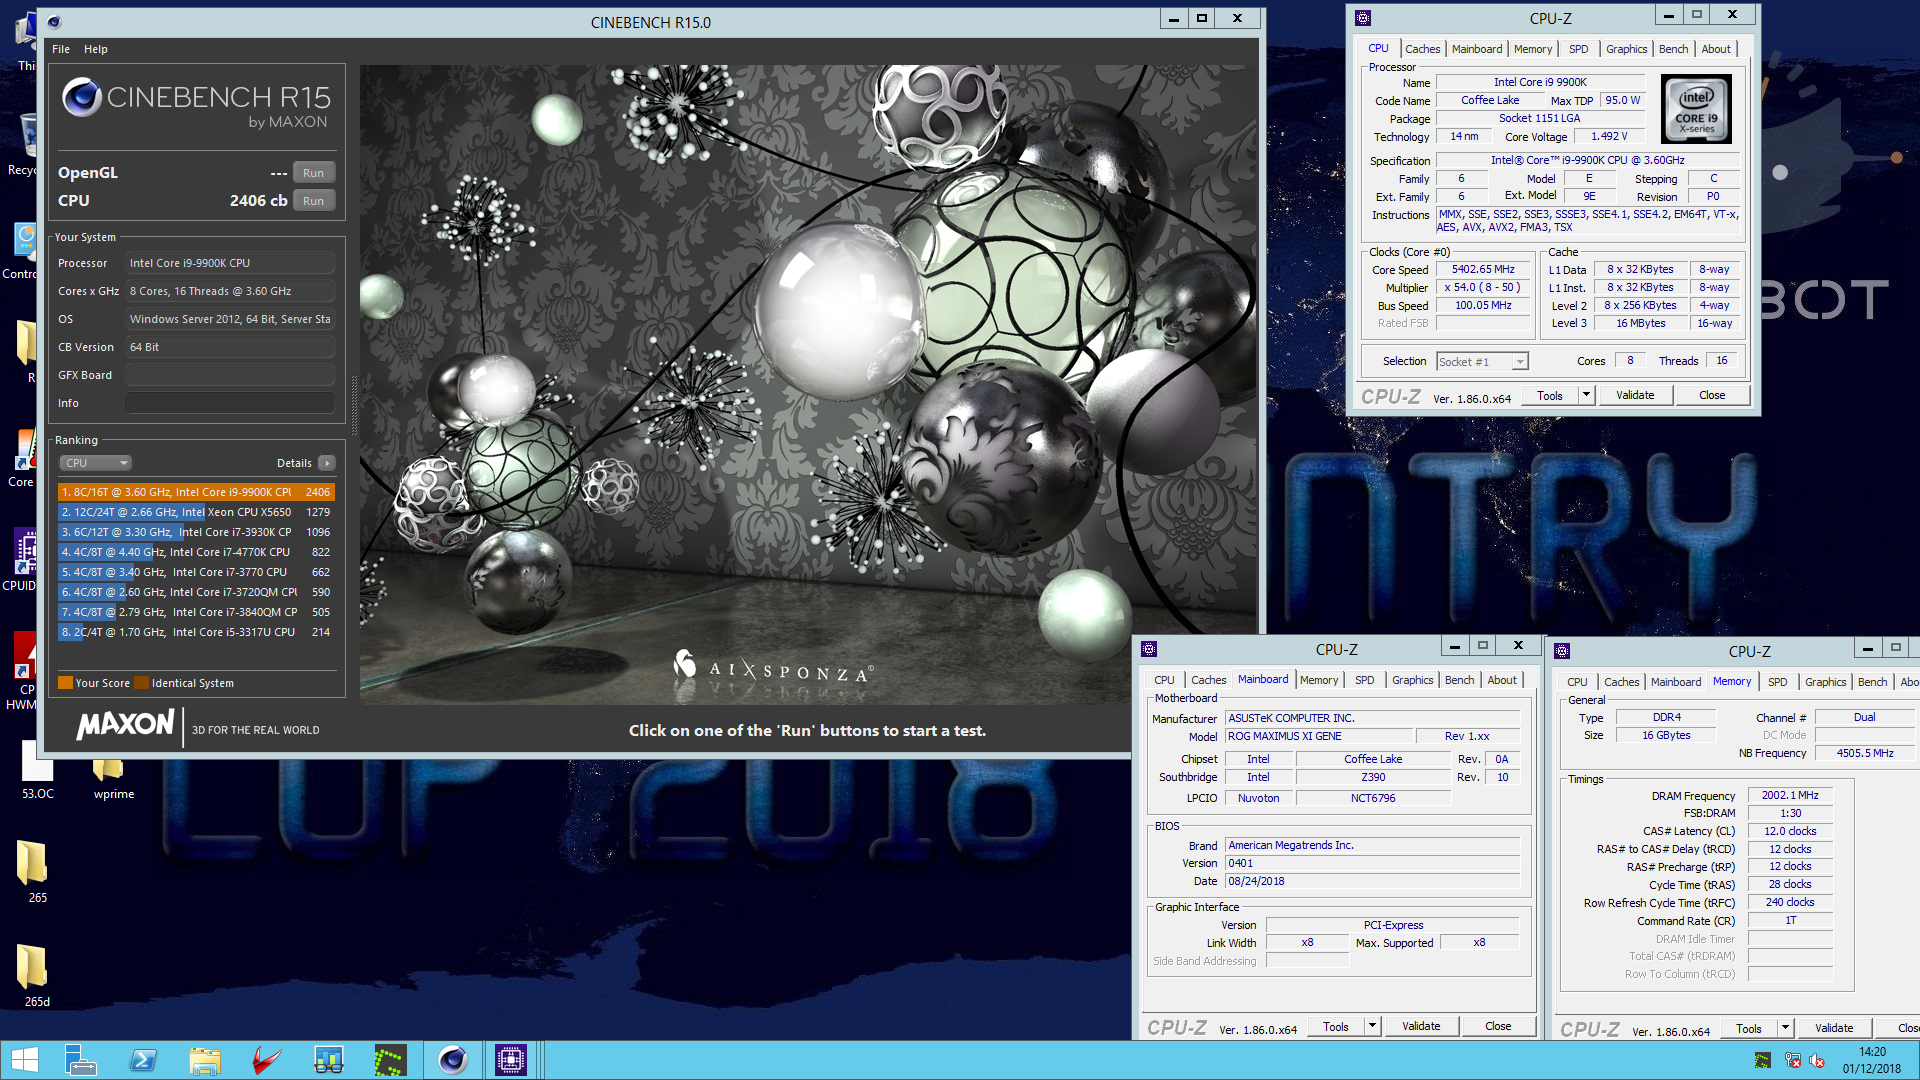Open the network status tray icon
Viewport: 1920px width, 1080px height.
point(1792,1060)
